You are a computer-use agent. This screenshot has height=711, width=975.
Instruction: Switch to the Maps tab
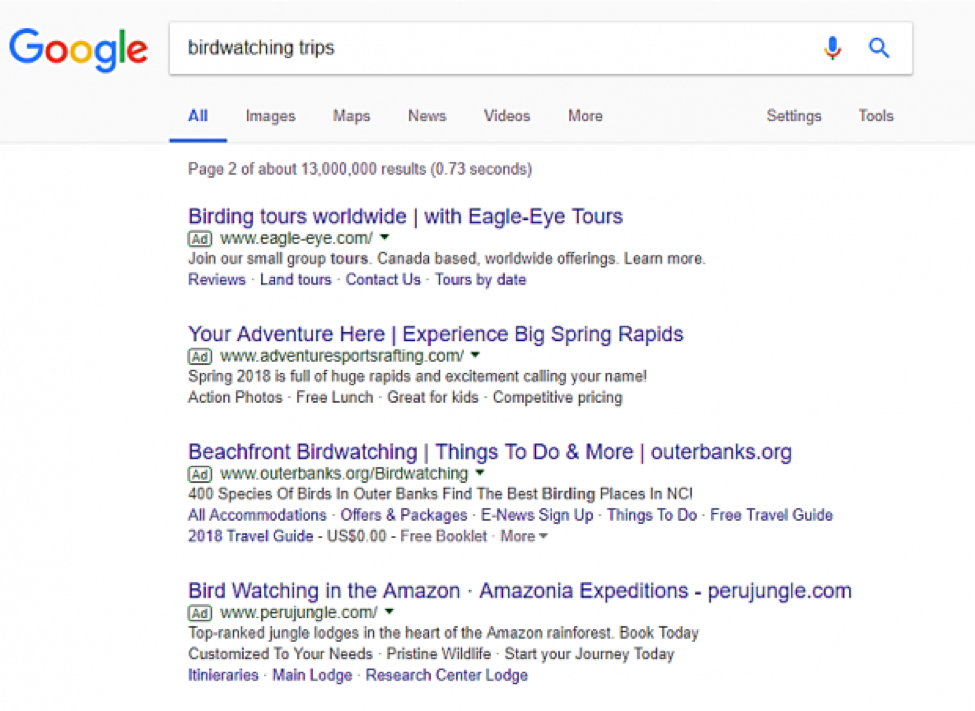351,116
